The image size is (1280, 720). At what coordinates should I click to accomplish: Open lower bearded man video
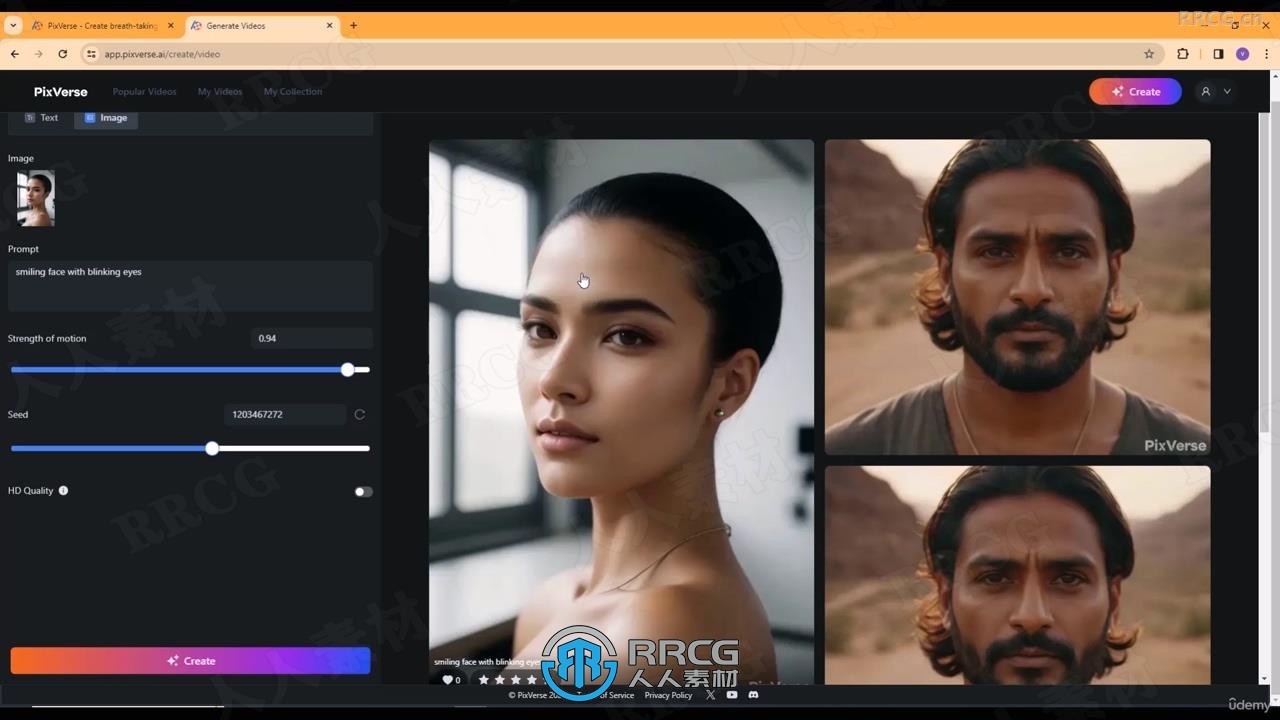click(x=1017, y=575)
